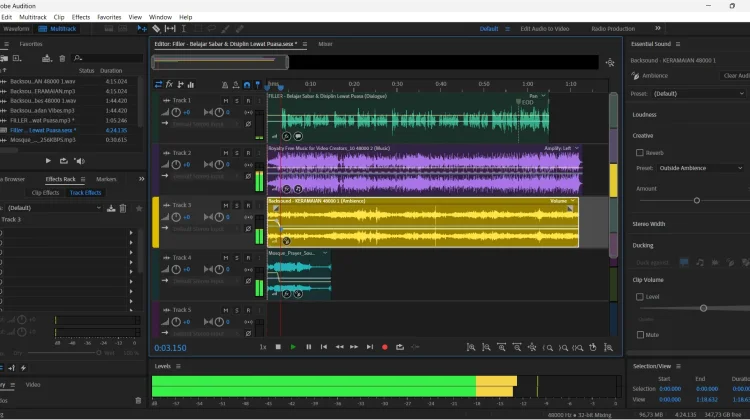
Task: Select the Time Selection tool
Action: (184, 29)
